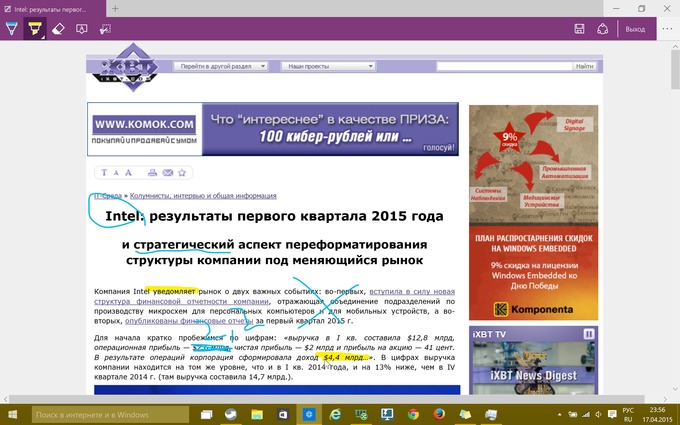Click the large 'A' font size icon

pos(128,173)
